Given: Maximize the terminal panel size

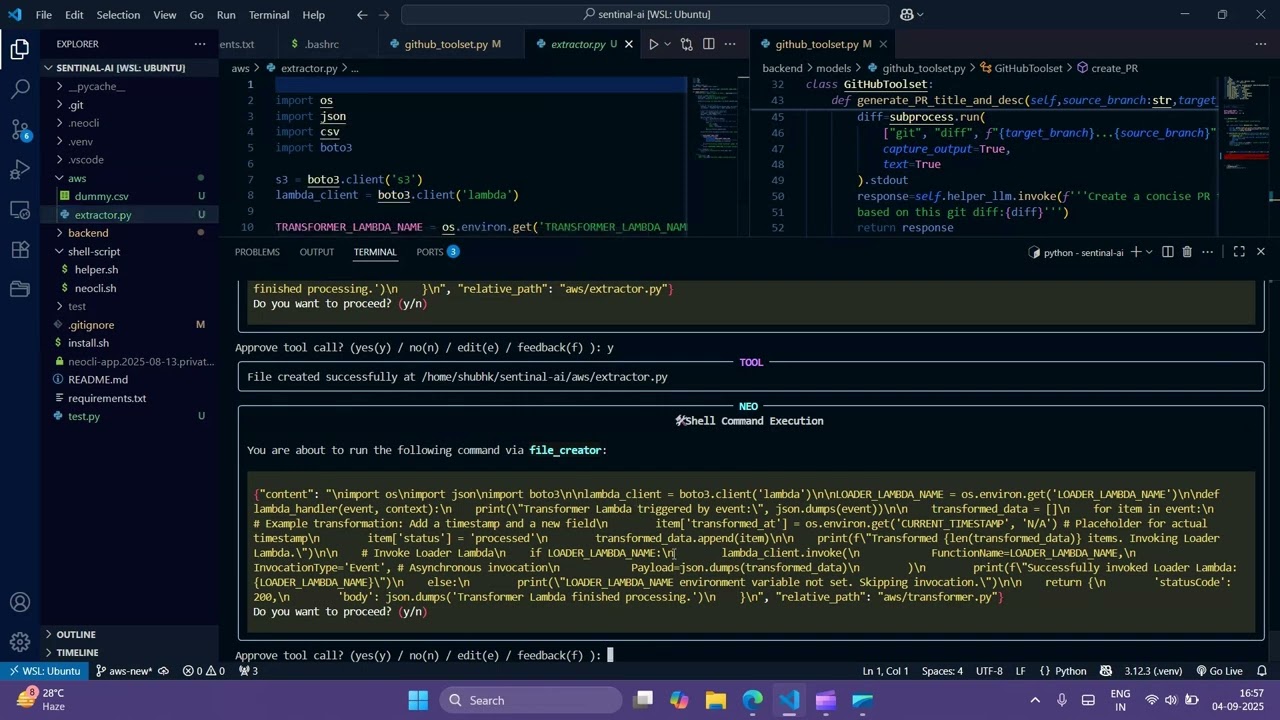Looking at the screenshot, I should pyautogui.click(x=1239, y=252).
